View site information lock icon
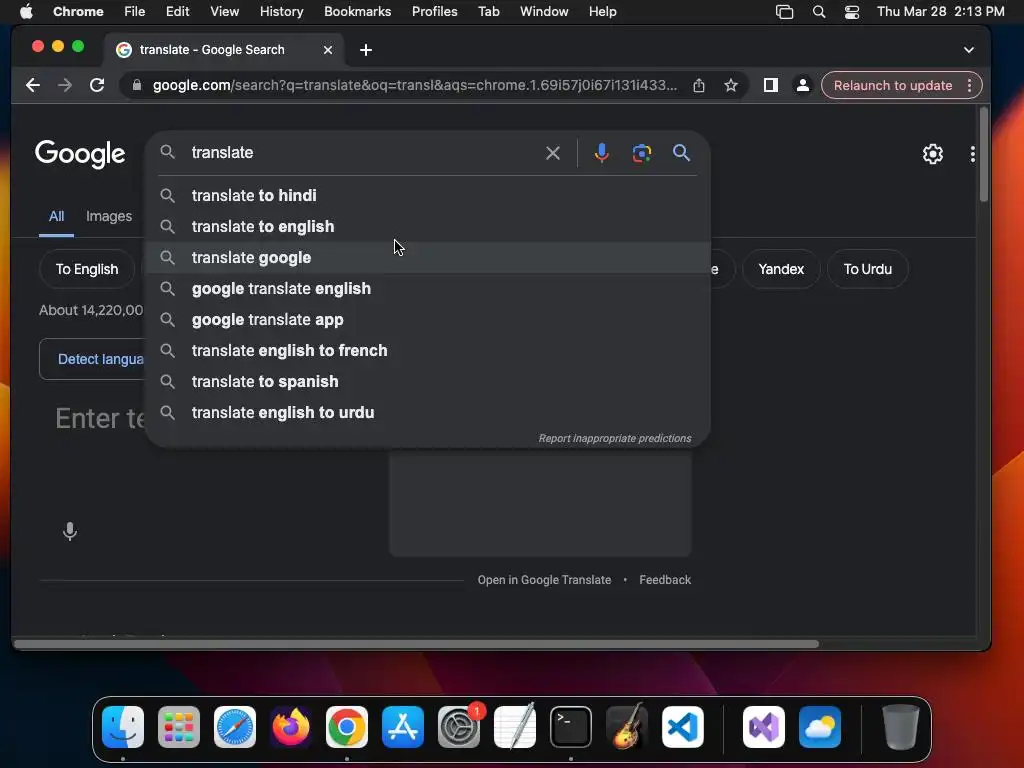Viewport: 1024px width, 768px height. (136, 85)
